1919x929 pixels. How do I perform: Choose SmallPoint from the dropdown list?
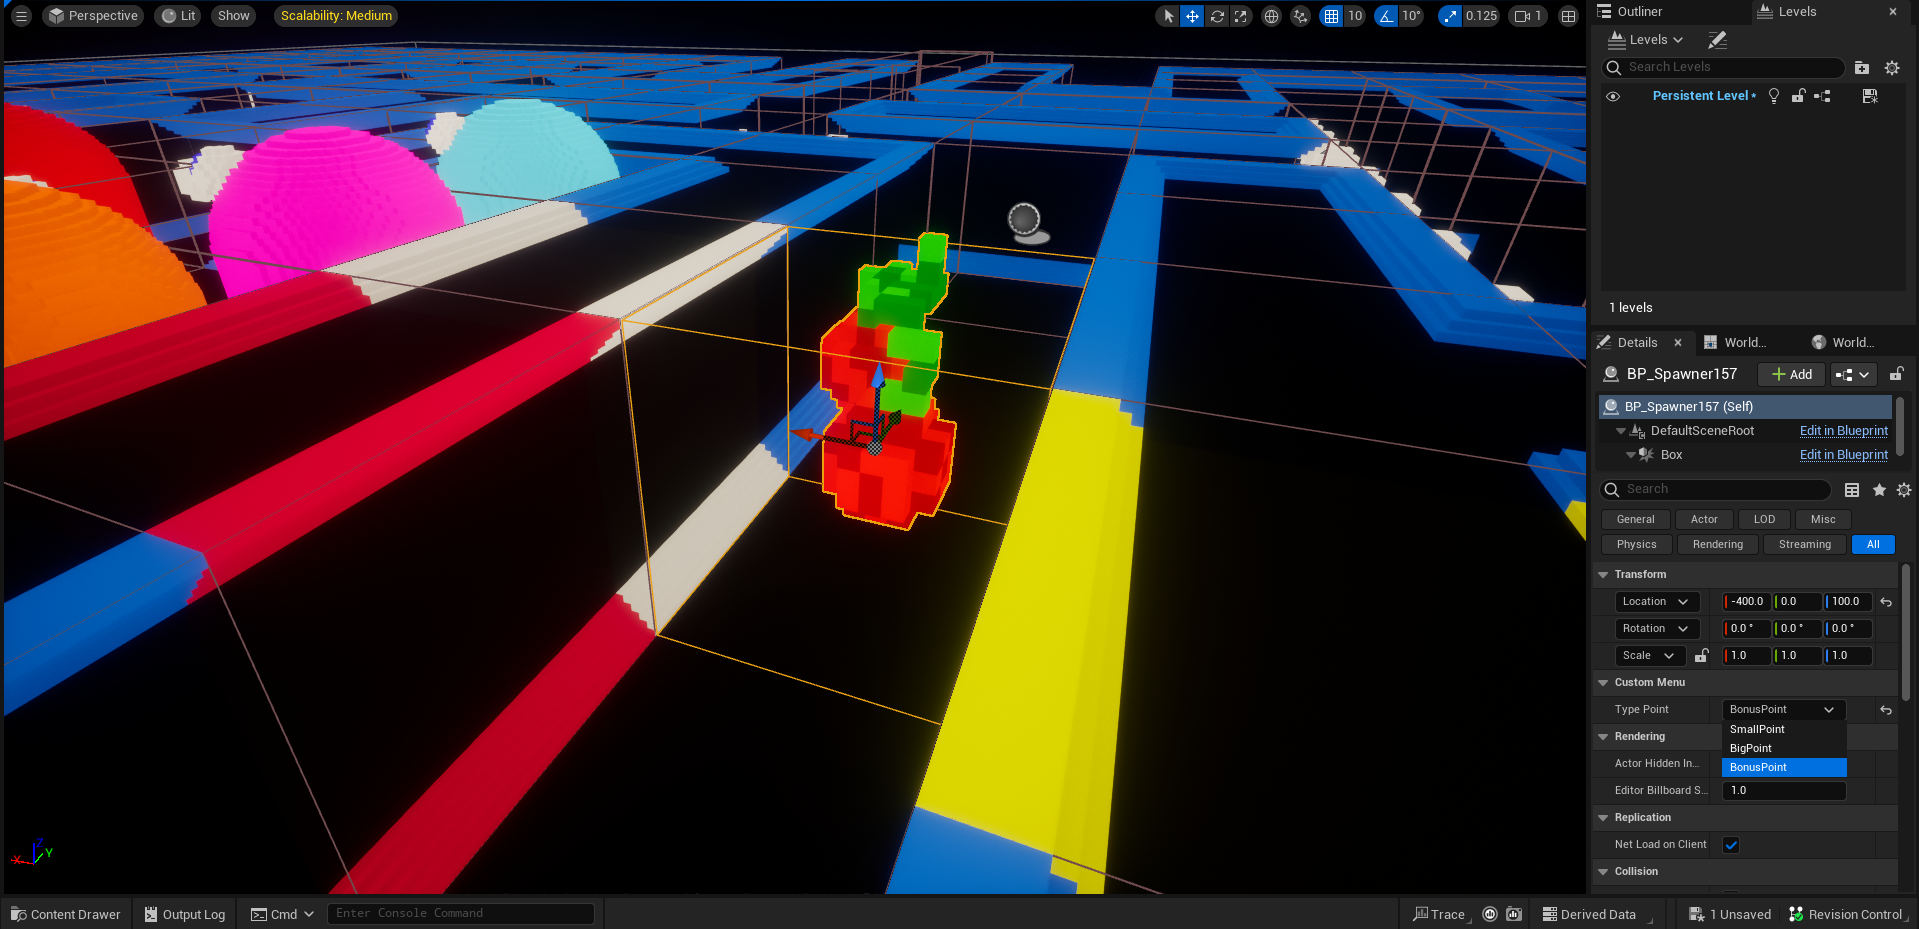click(x=1784, y=730)
